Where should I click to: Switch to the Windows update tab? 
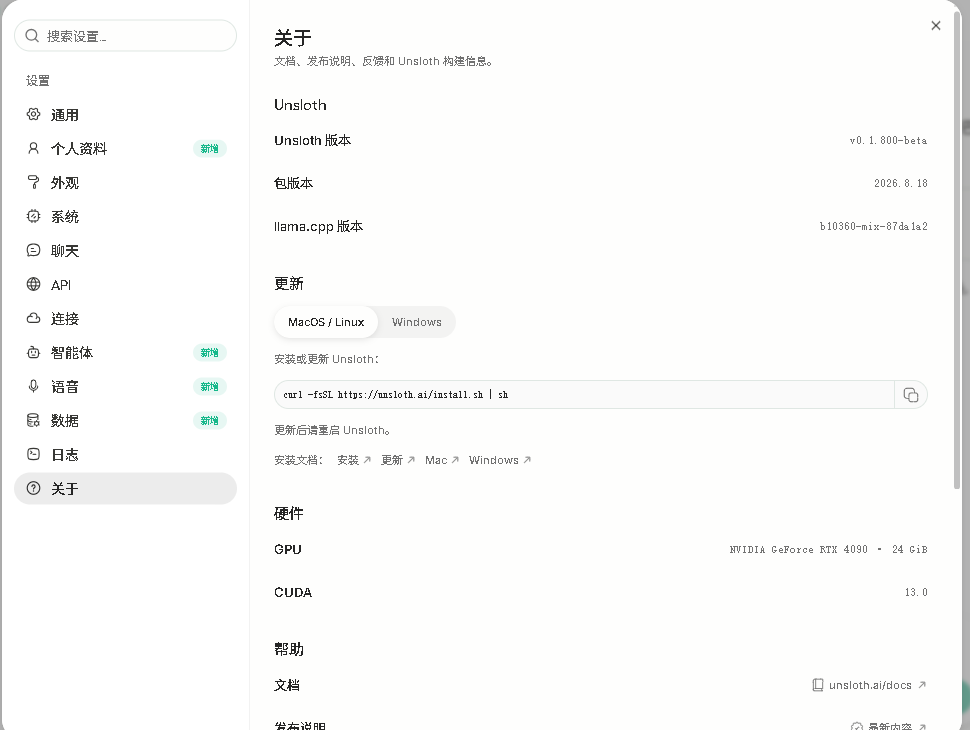tap(416, 322)
